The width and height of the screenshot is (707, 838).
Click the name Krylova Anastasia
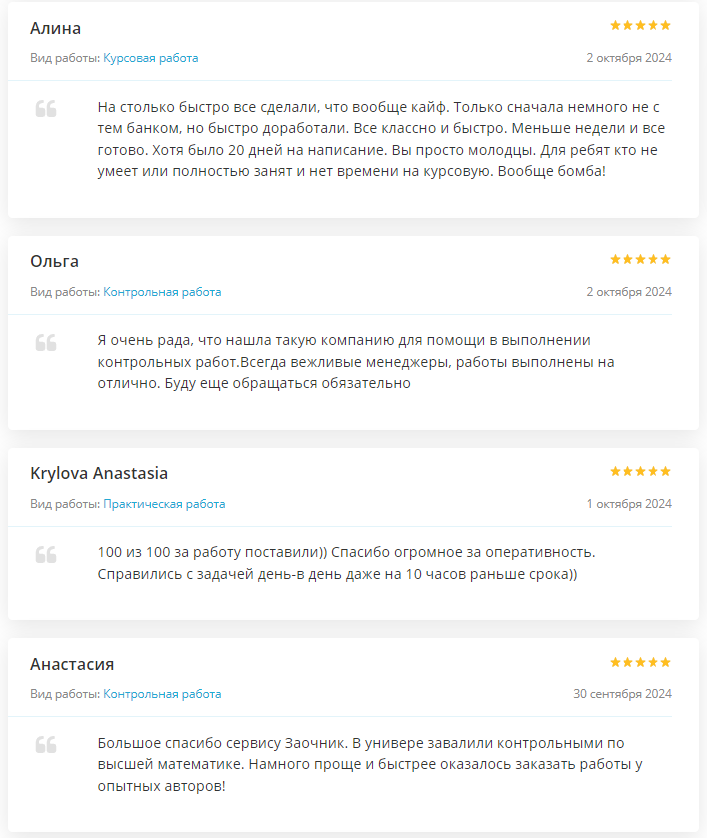pyautogui.click(x=99, y=474)
